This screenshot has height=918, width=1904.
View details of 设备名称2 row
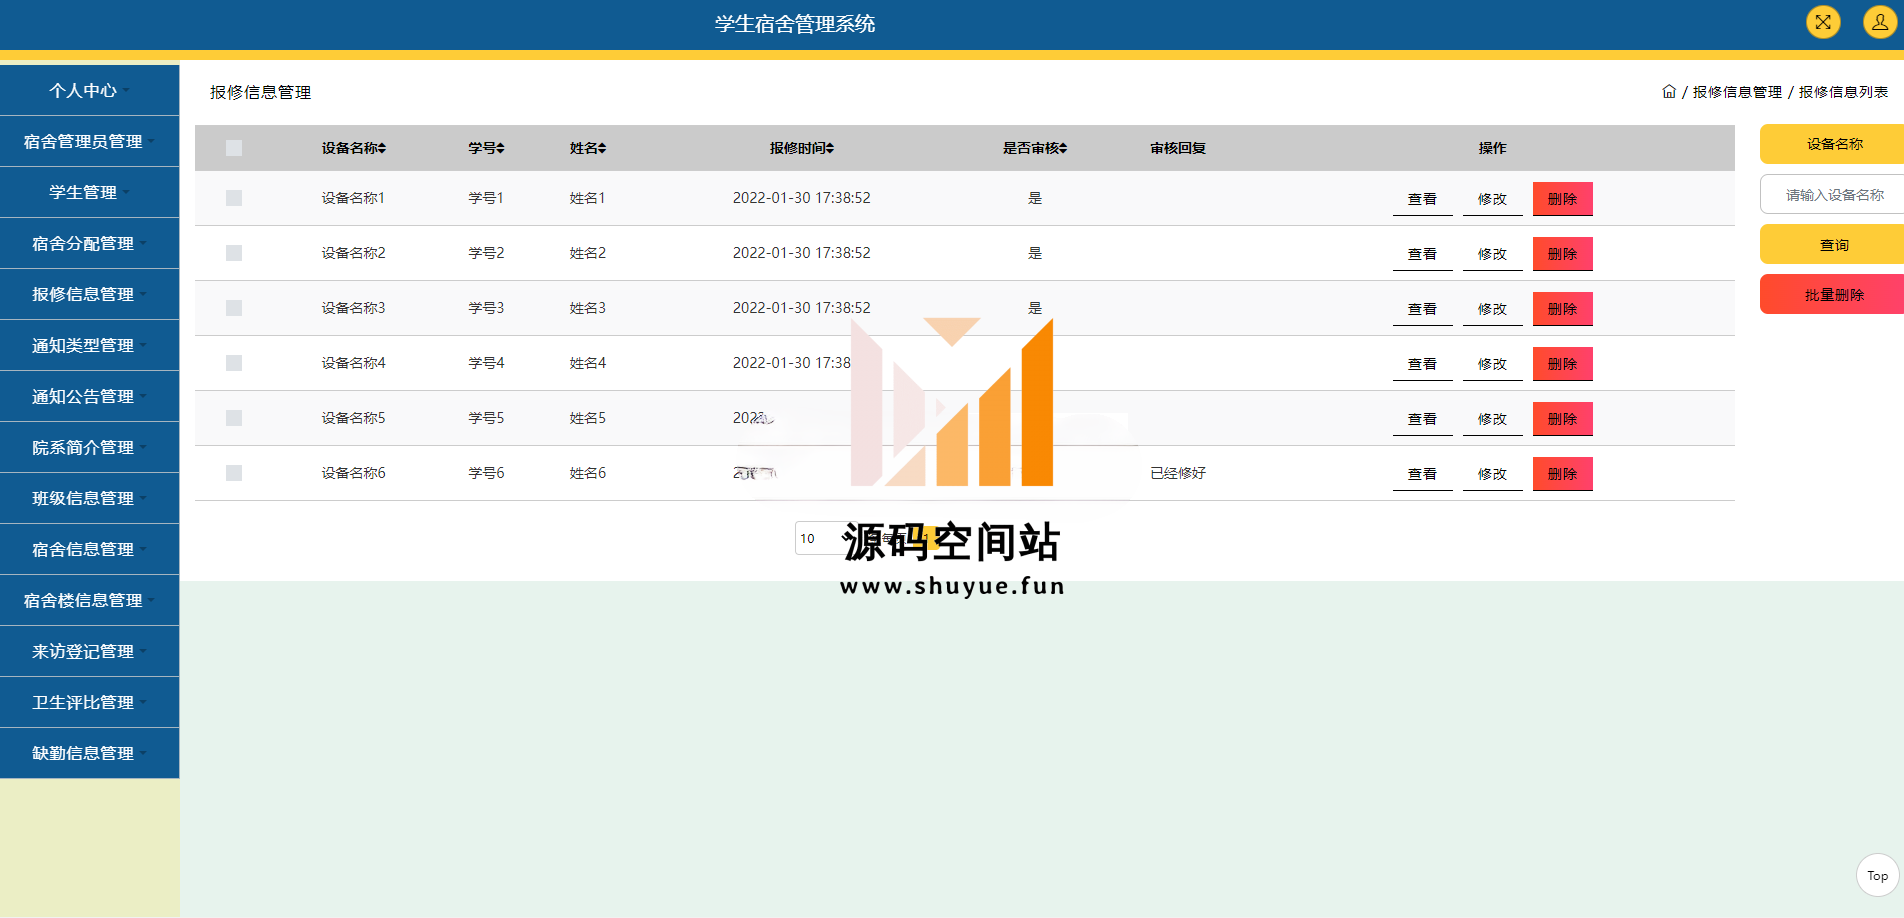click(1422, 254)
